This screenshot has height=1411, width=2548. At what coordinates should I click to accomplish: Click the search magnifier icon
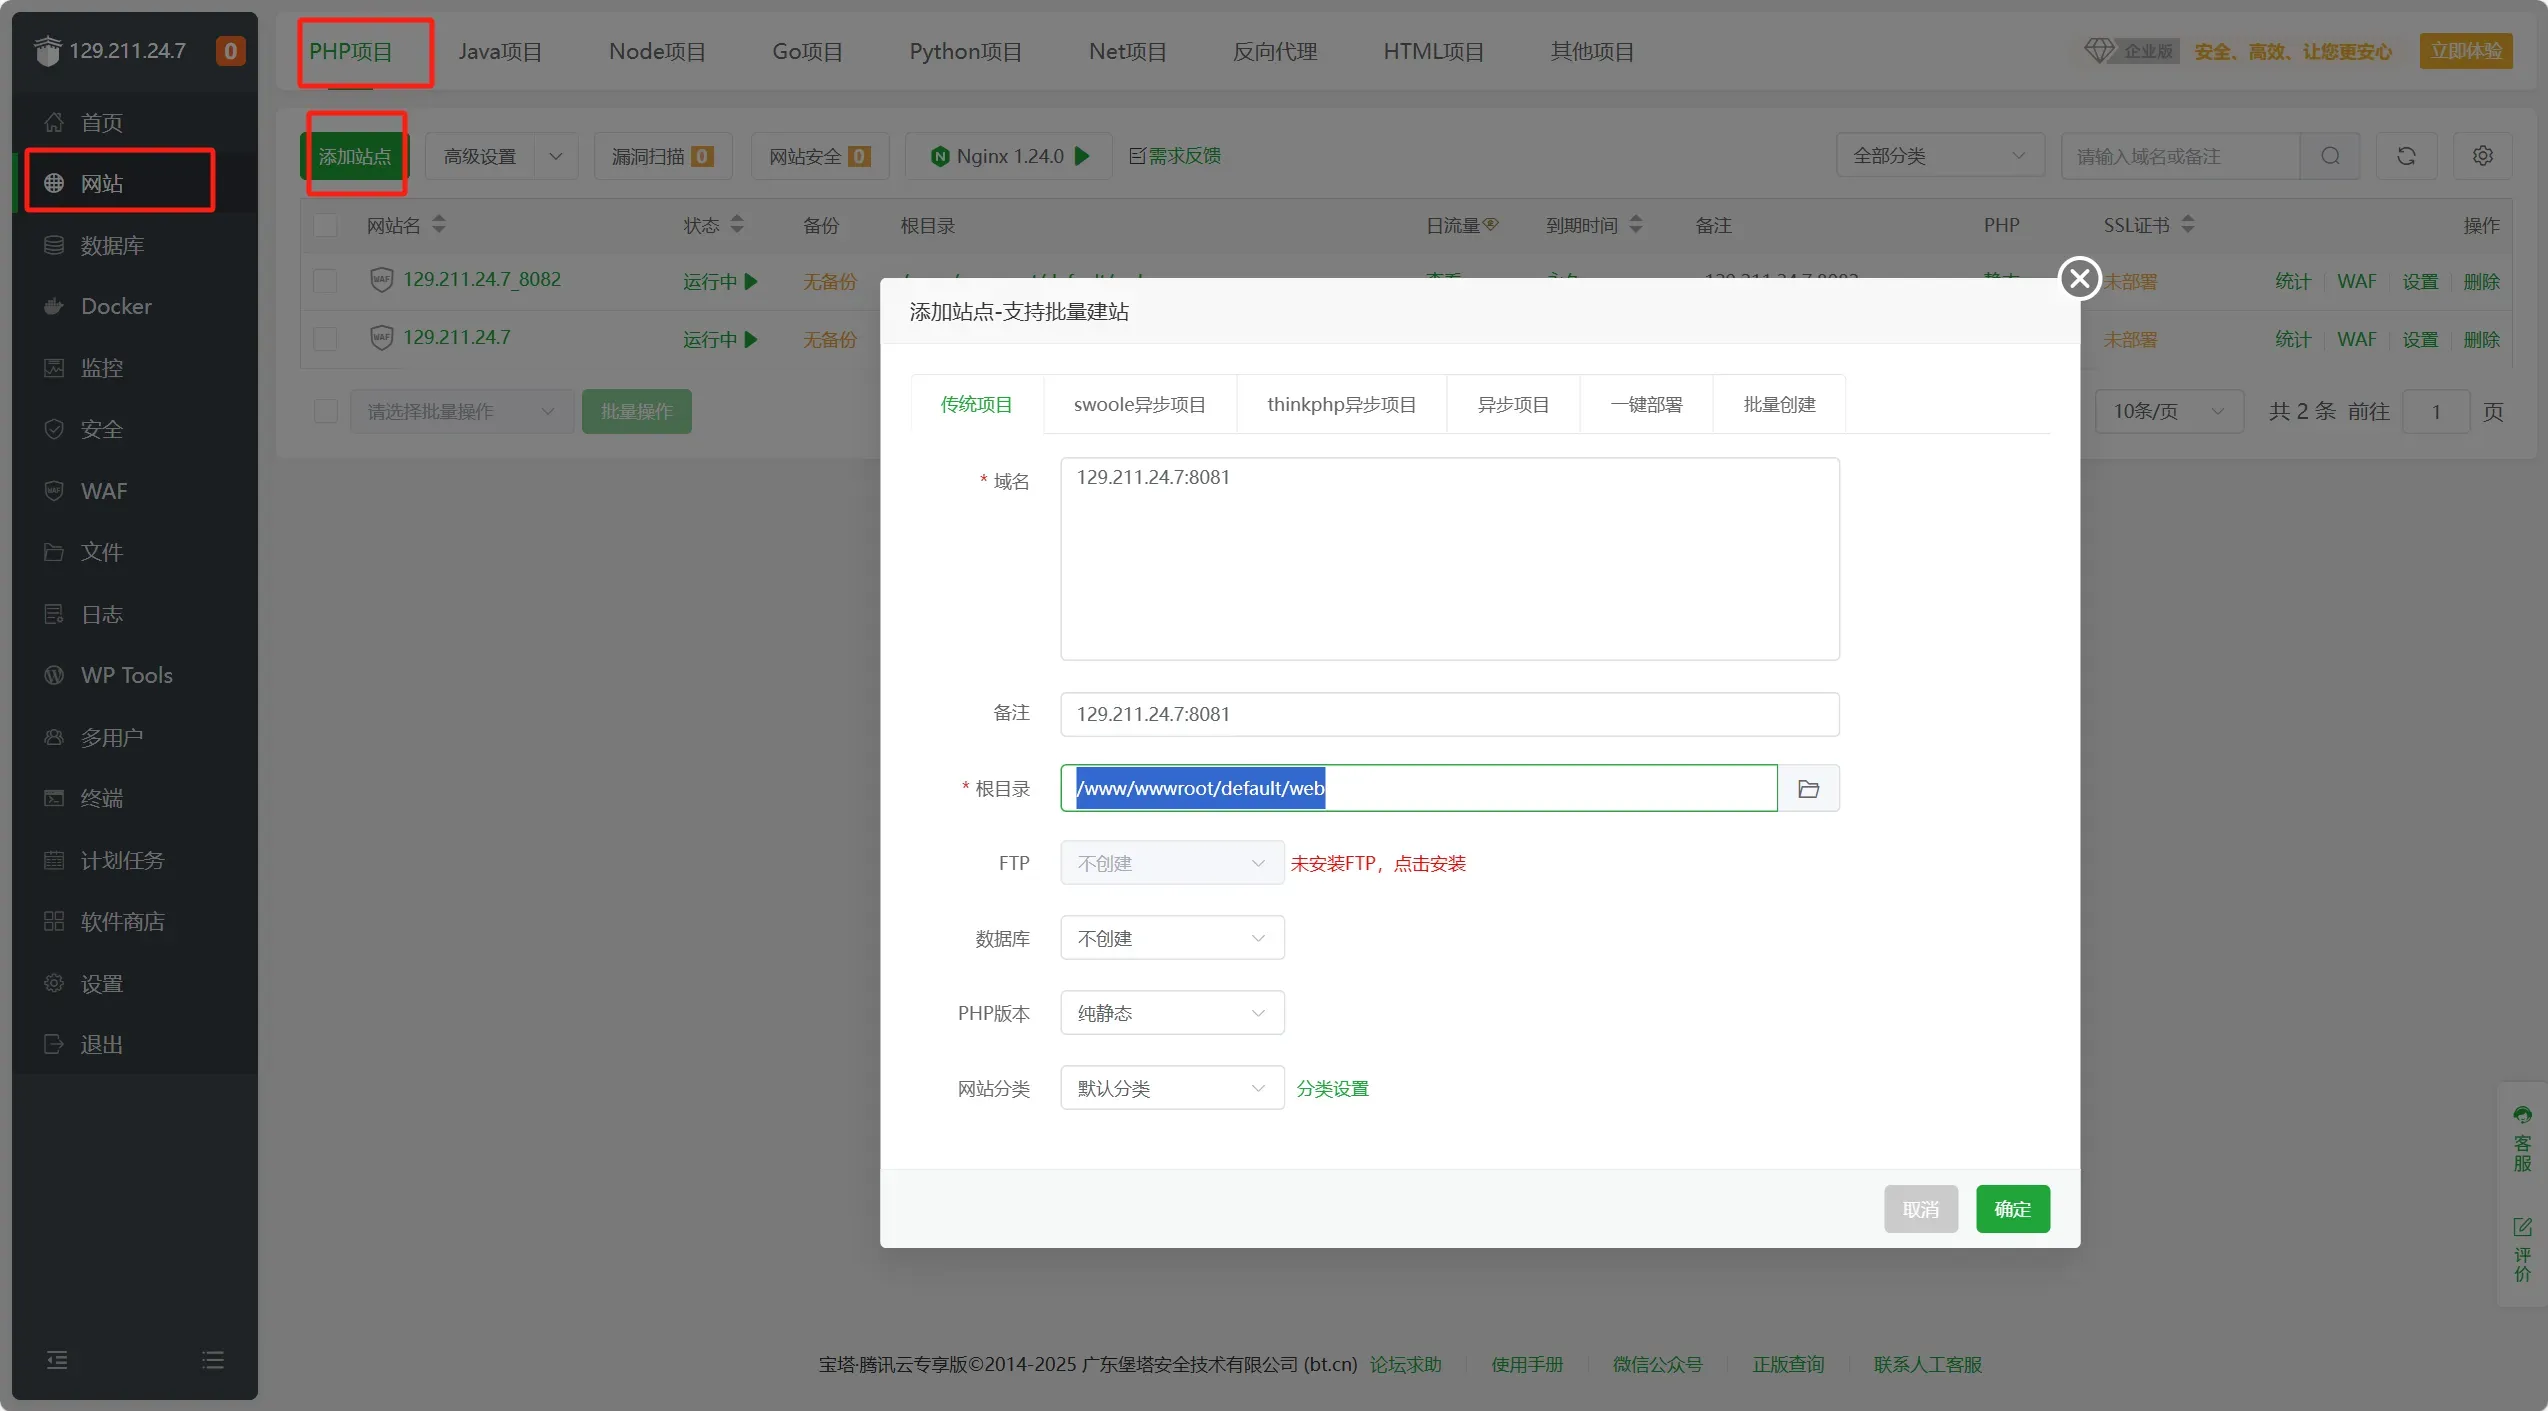pos(2330,156)
